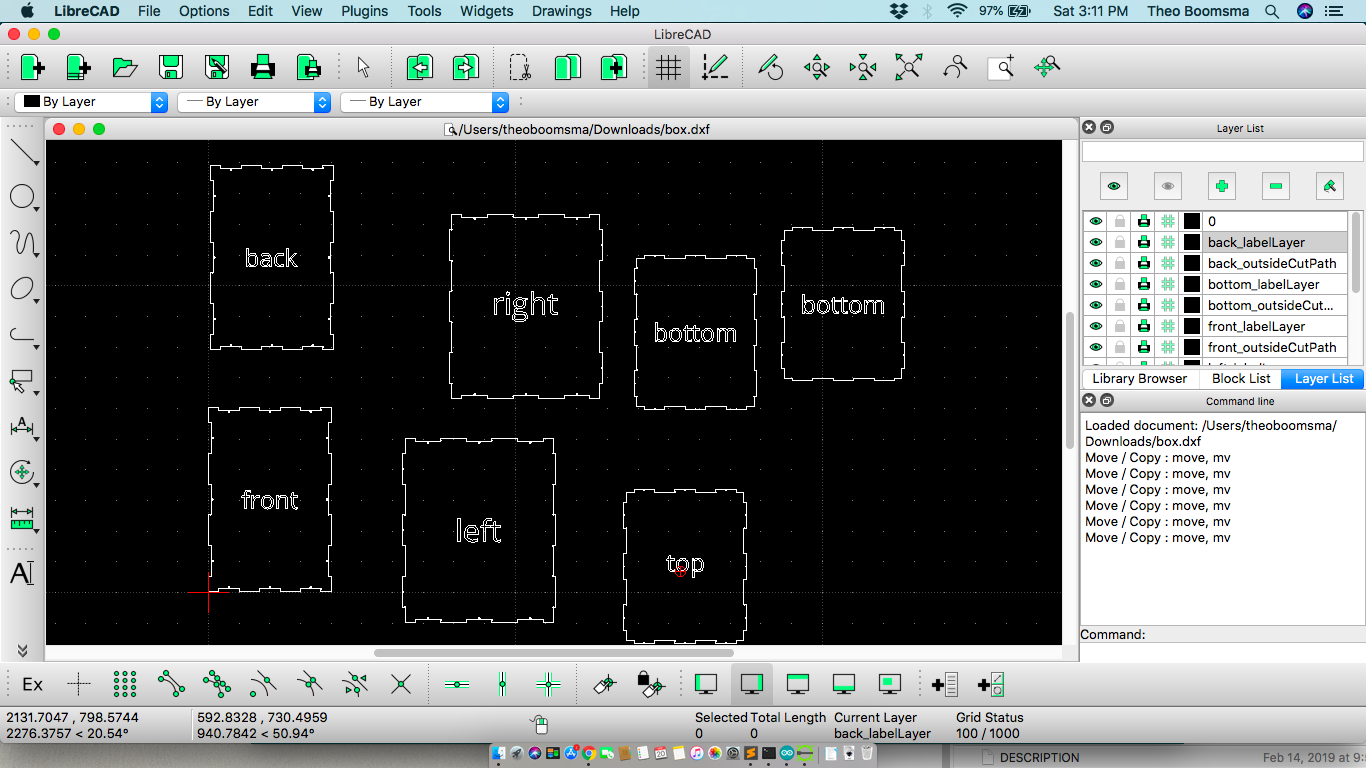The height and width of the screenshot is (768, 1366).
Task: Toggle draft mode with the pencil-dashed icon
Action: point(714,67)
